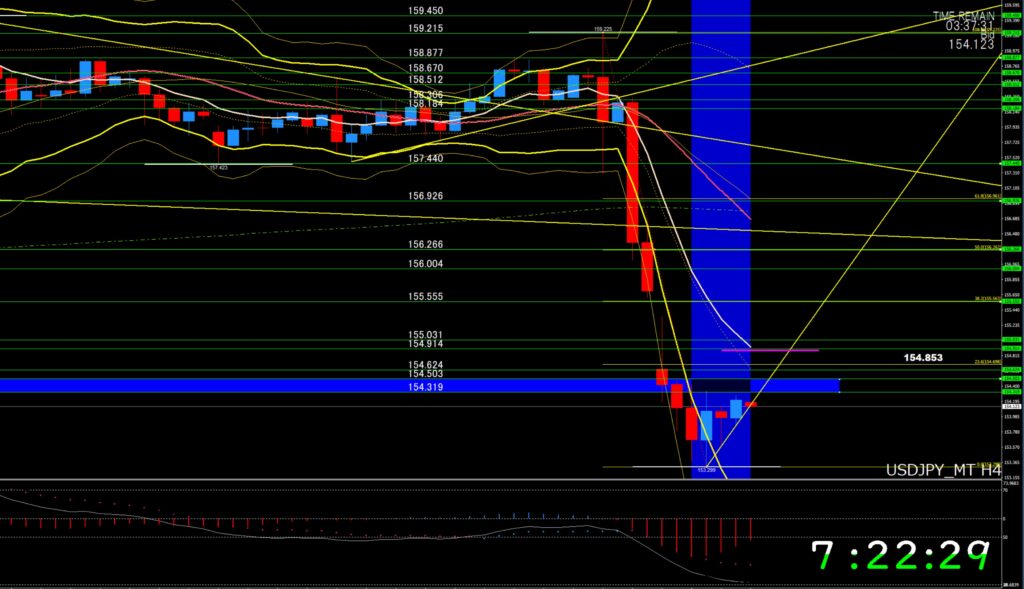Click the 159.225 swing high marker
Screen dimensions: 1024x589
pos(602,30)
